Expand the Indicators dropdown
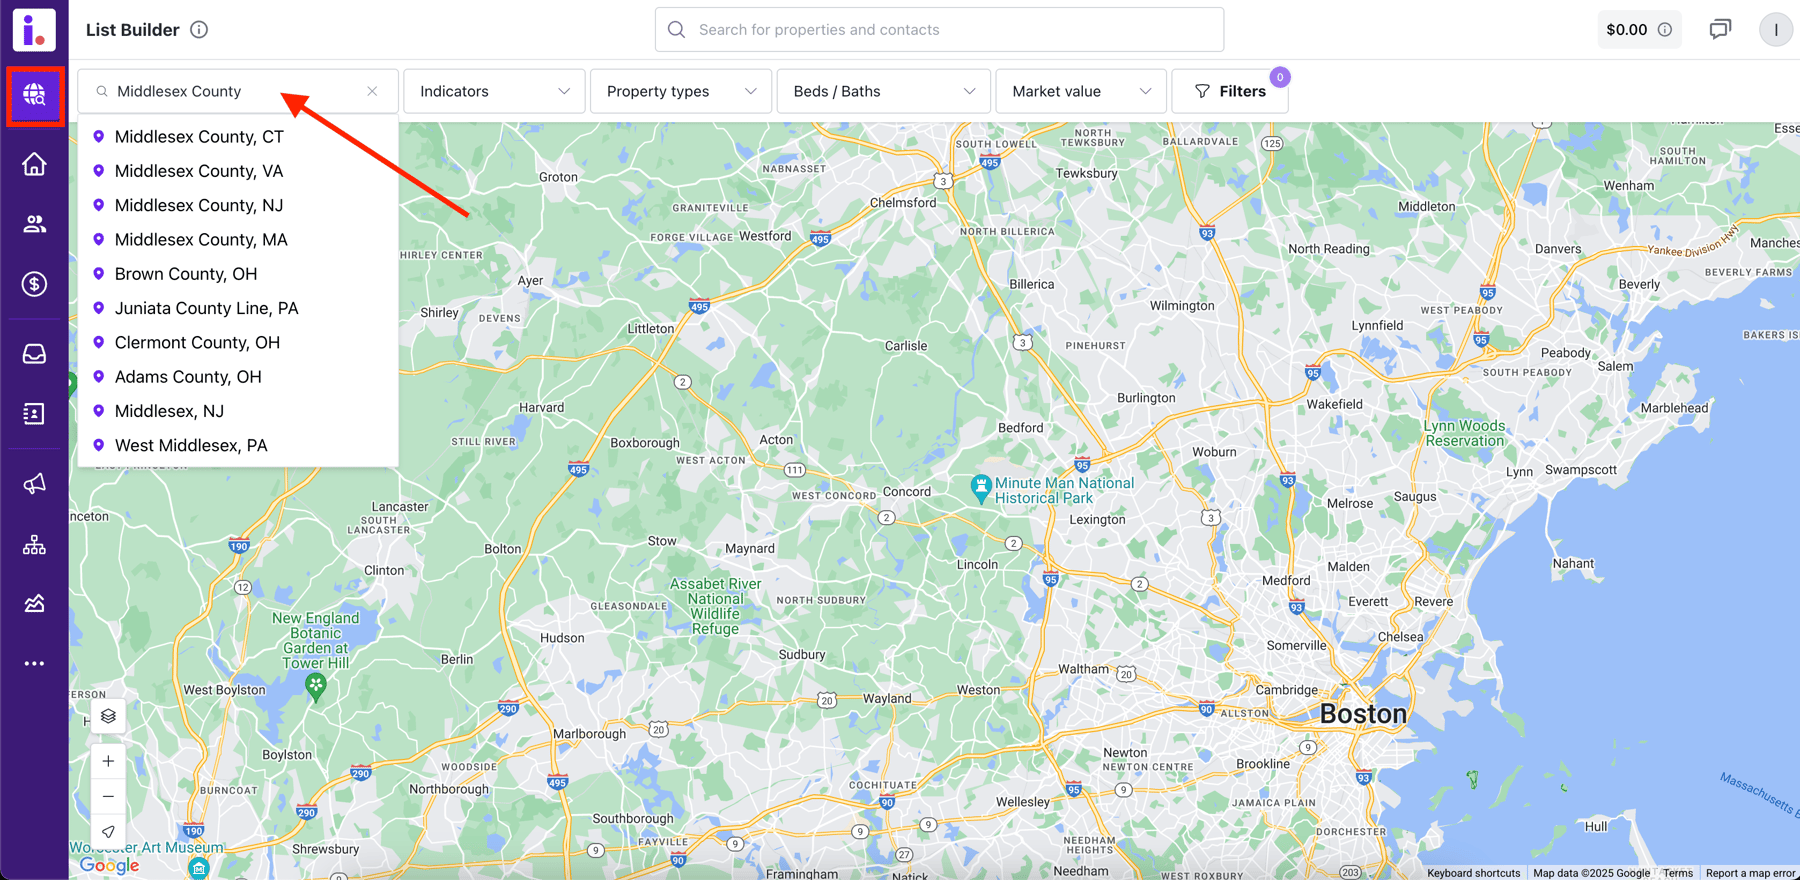Screen dimensions: 1800x880 pos(494,91)
